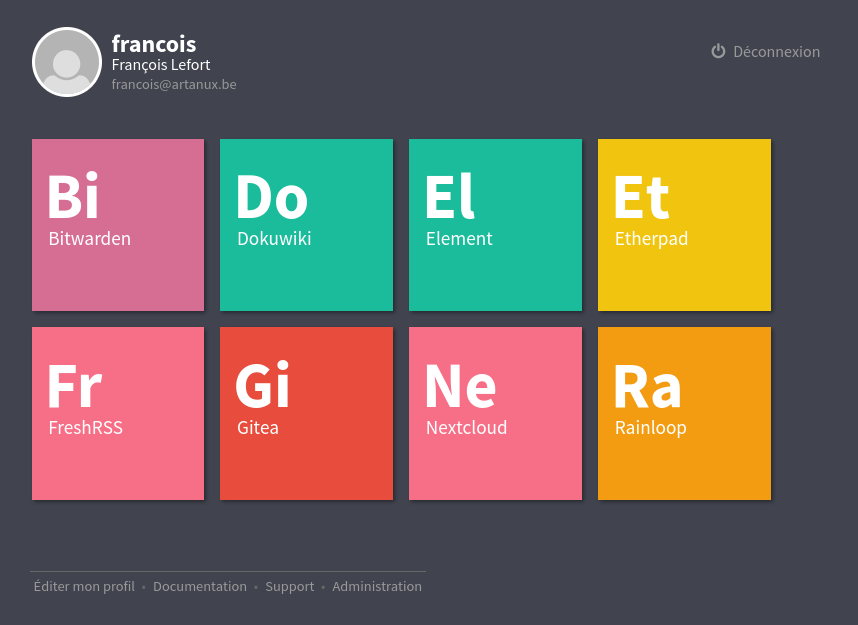Image resolution: width=858 pixels, height=625 pixels.
Task: Click the Déconnexion logout link
Action: (x=776, y=52)
